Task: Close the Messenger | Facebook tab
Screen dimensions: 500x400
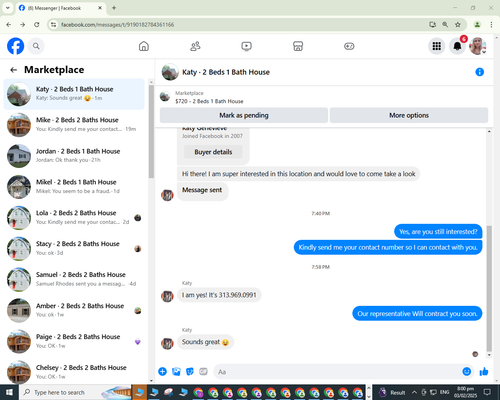Action: coord(100,8)
